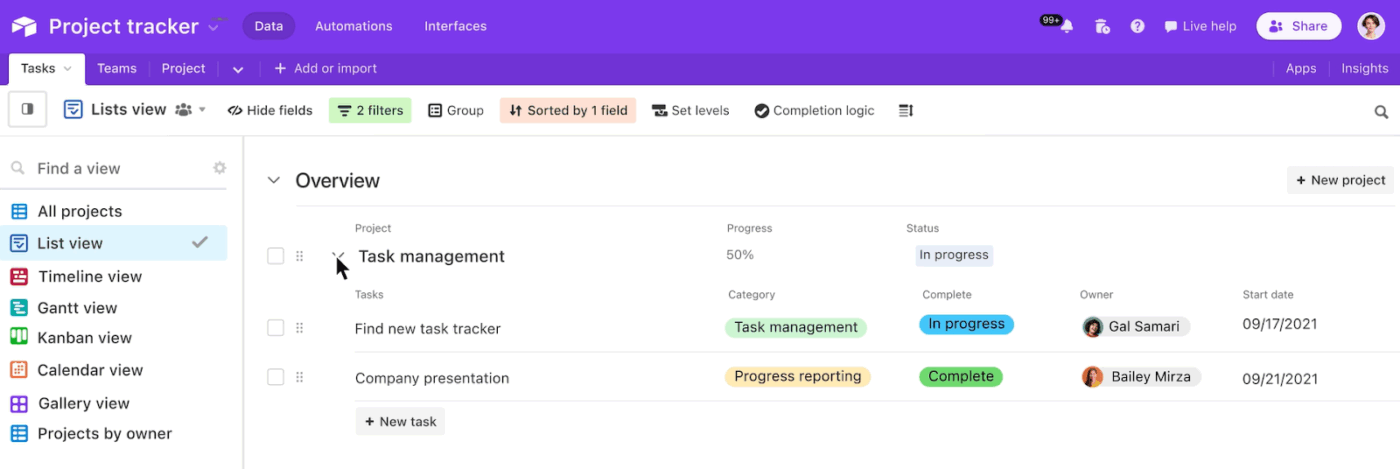Focus the Find a view search field

tap(118, 168)
